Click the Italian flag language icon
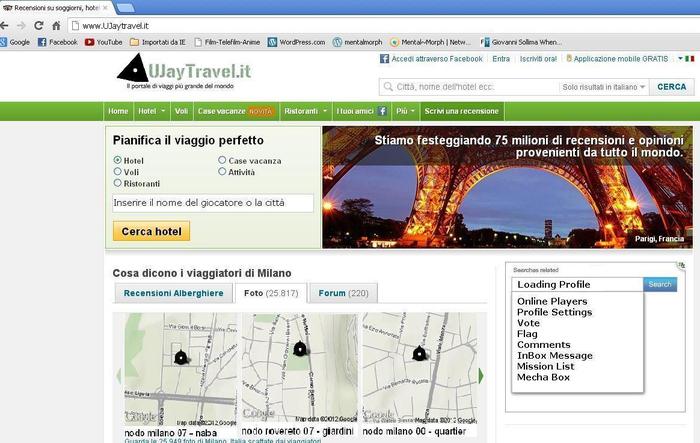 [x=689, y=59]
